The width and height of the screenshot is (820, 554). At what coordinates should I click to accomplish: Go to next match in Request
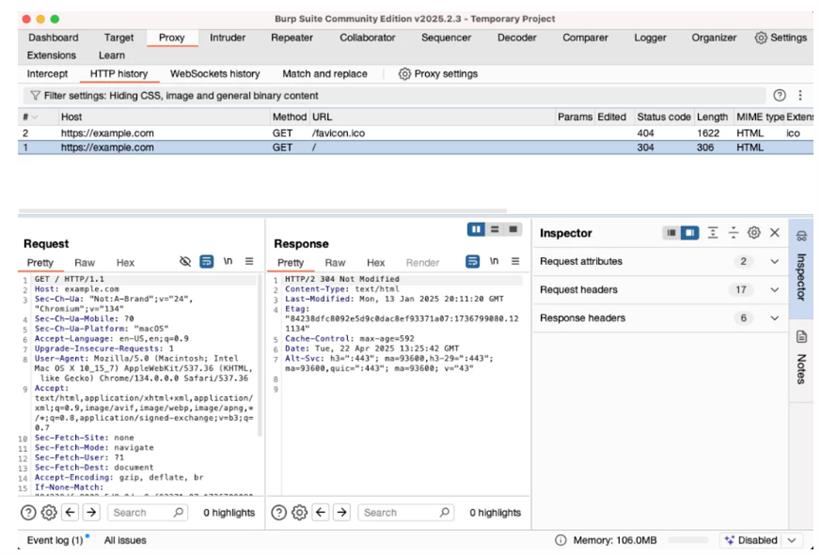[x=92, y=512]
